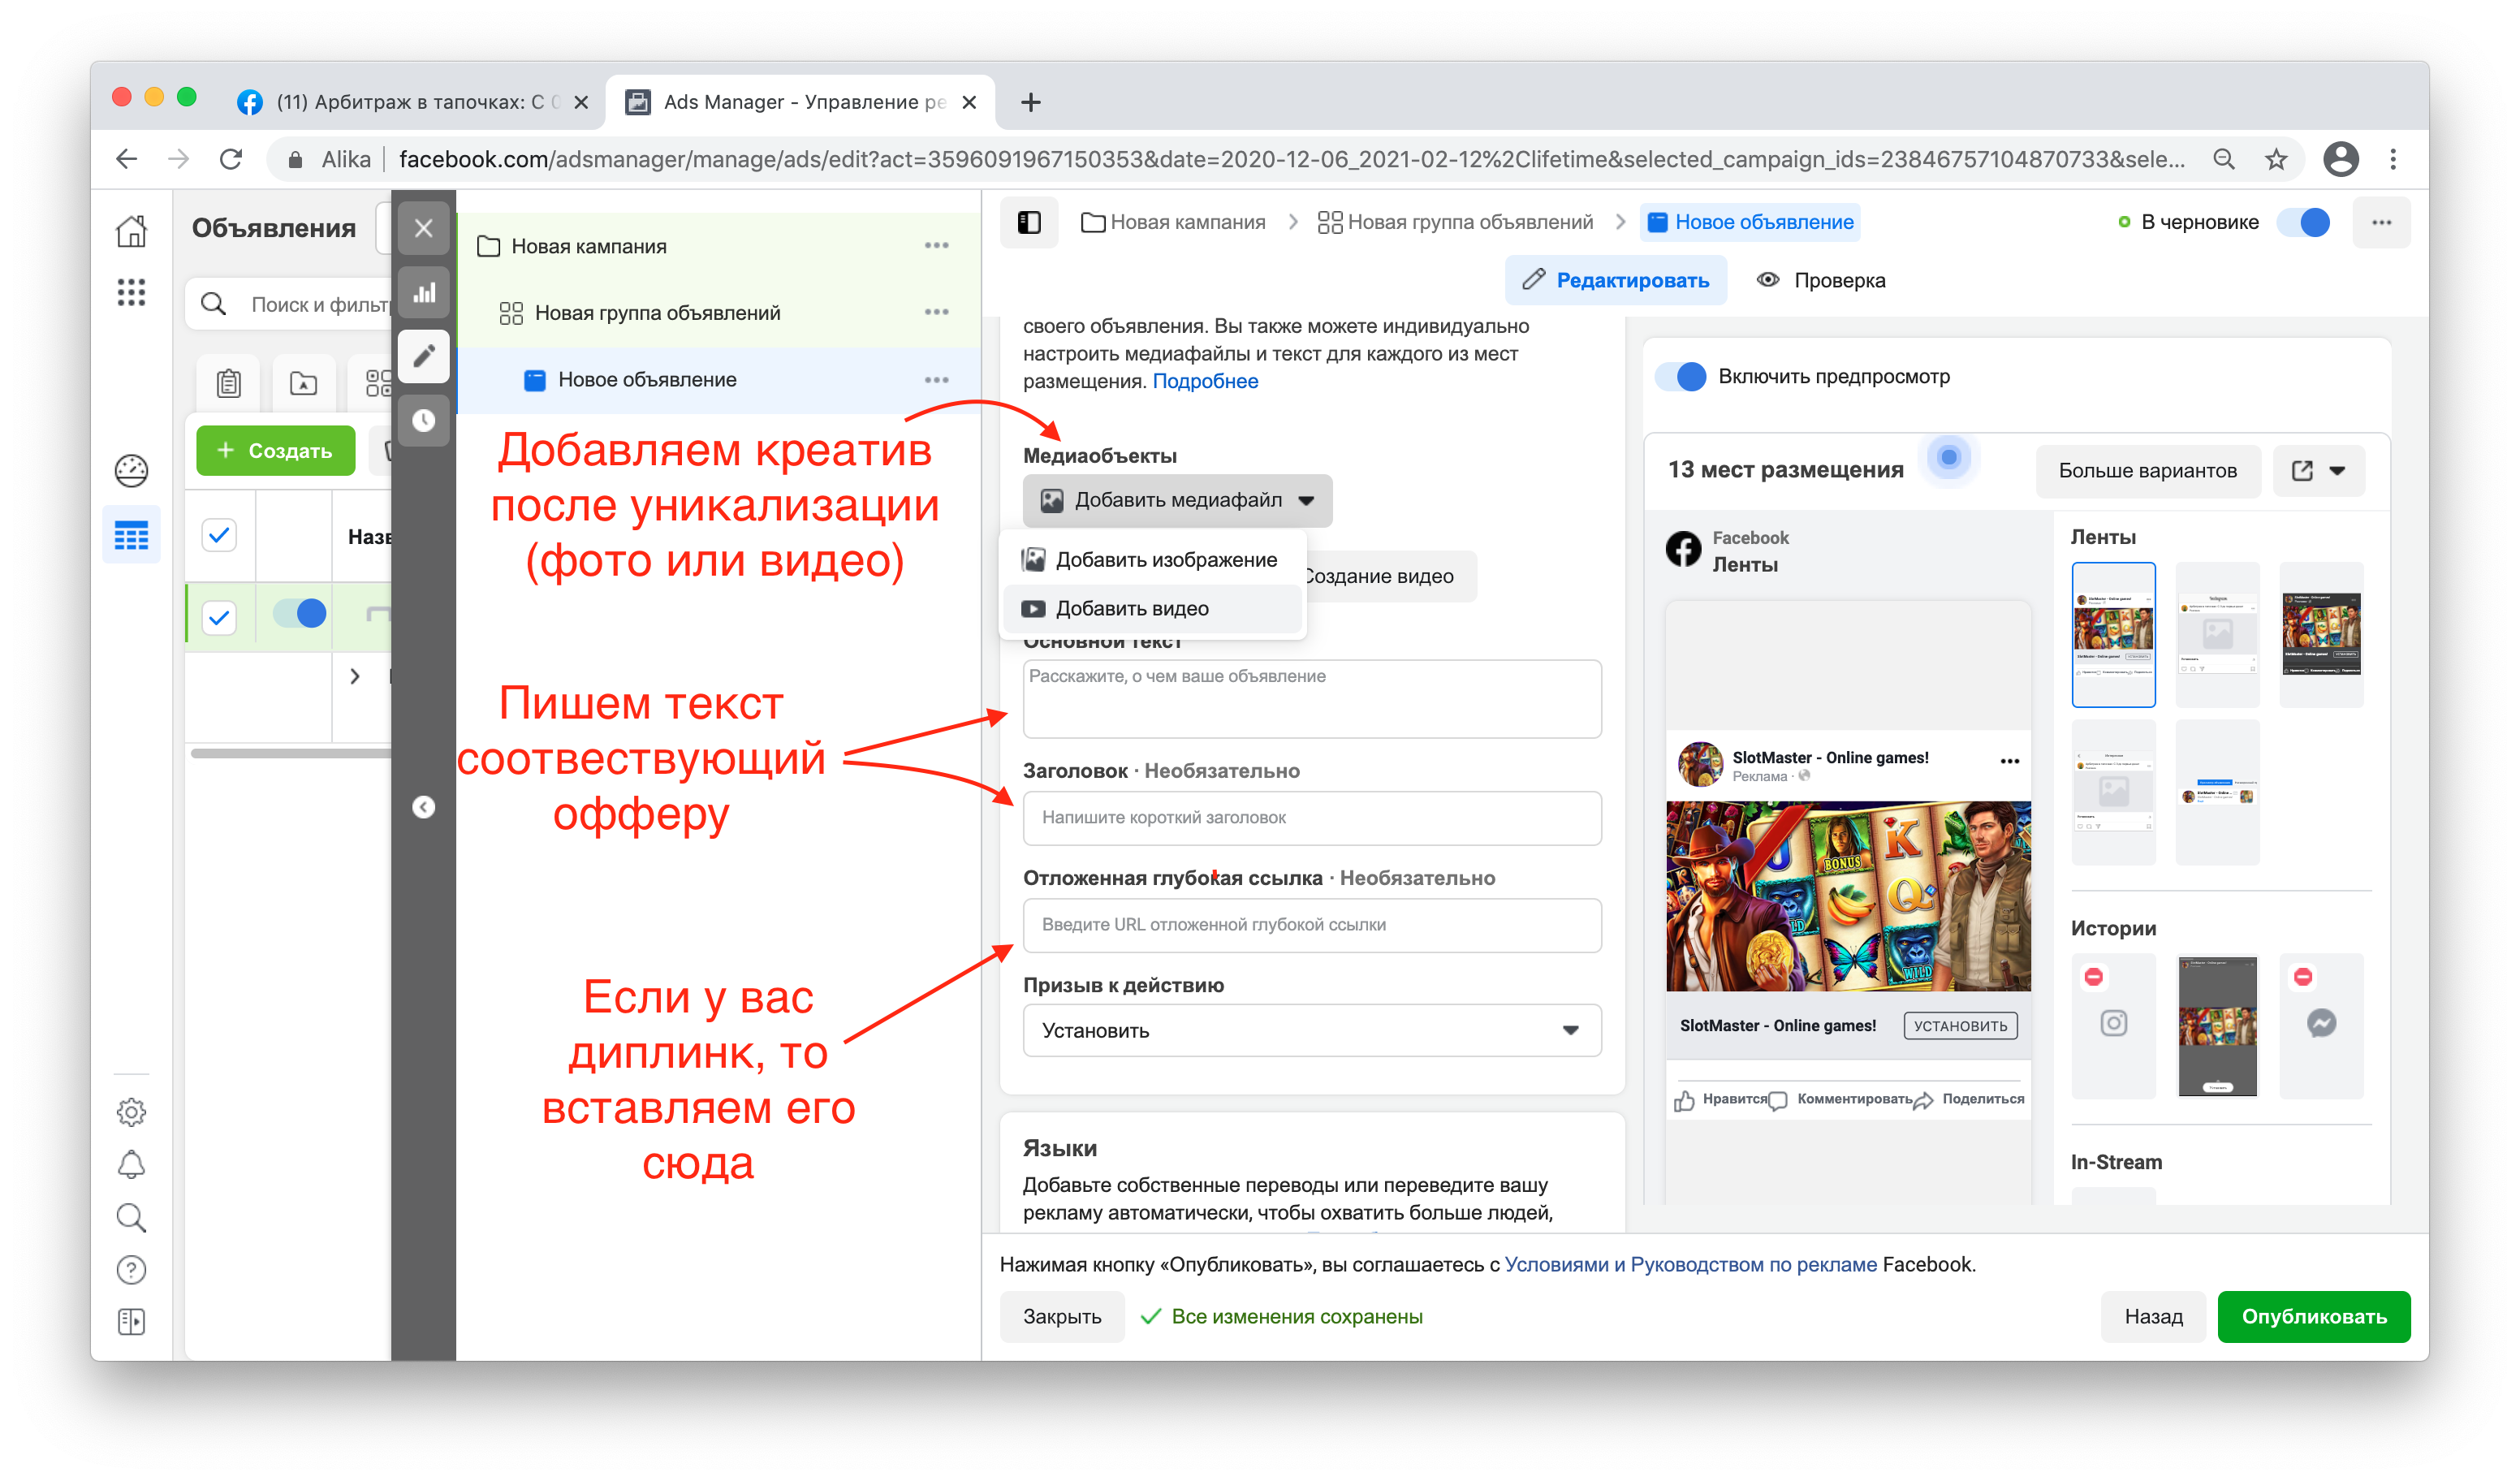The height and width of the screenshot is (1481, 2520).
Task: Open notifications bell icon
Action: [131, 1165]
